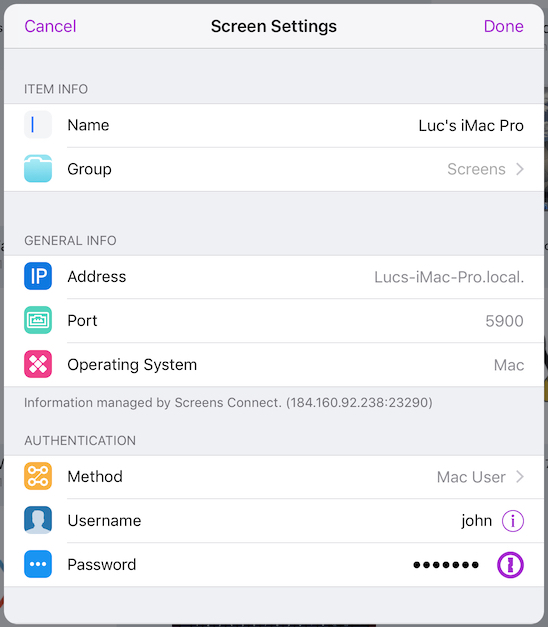The image size is (548, 627).
Task: Edit the Username value john
Action: pos(476,521)
